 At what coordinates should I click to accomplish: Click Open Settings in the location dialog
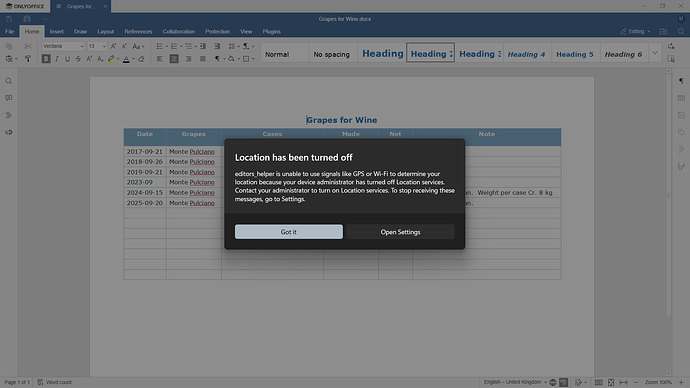400,232
